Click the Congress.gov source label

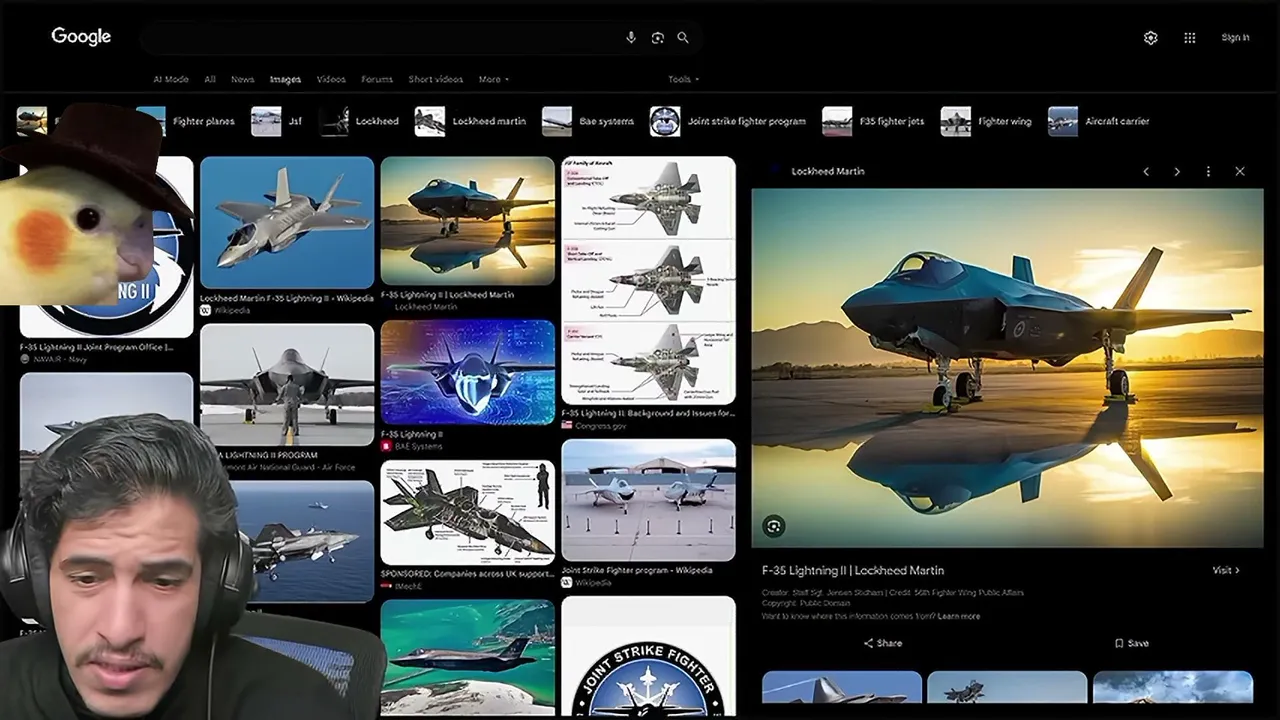(x=600, y=426)
